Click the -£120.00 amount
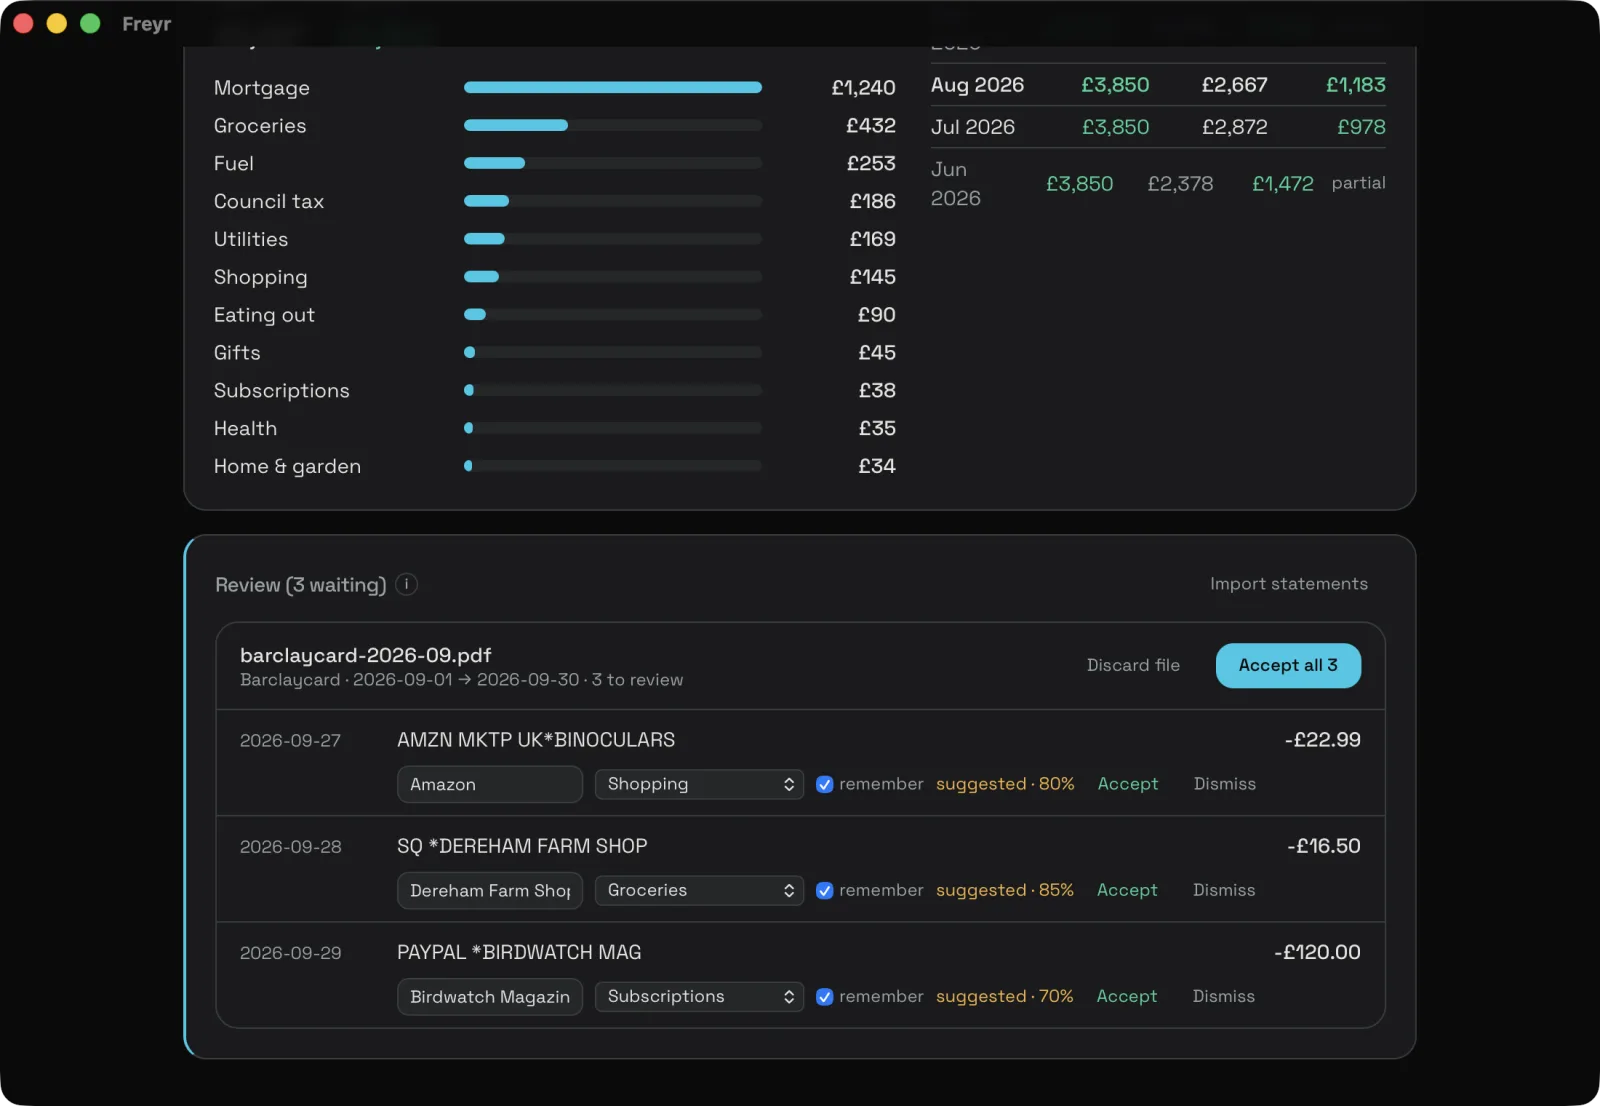1600x1106 pixels. point(1317,952)
